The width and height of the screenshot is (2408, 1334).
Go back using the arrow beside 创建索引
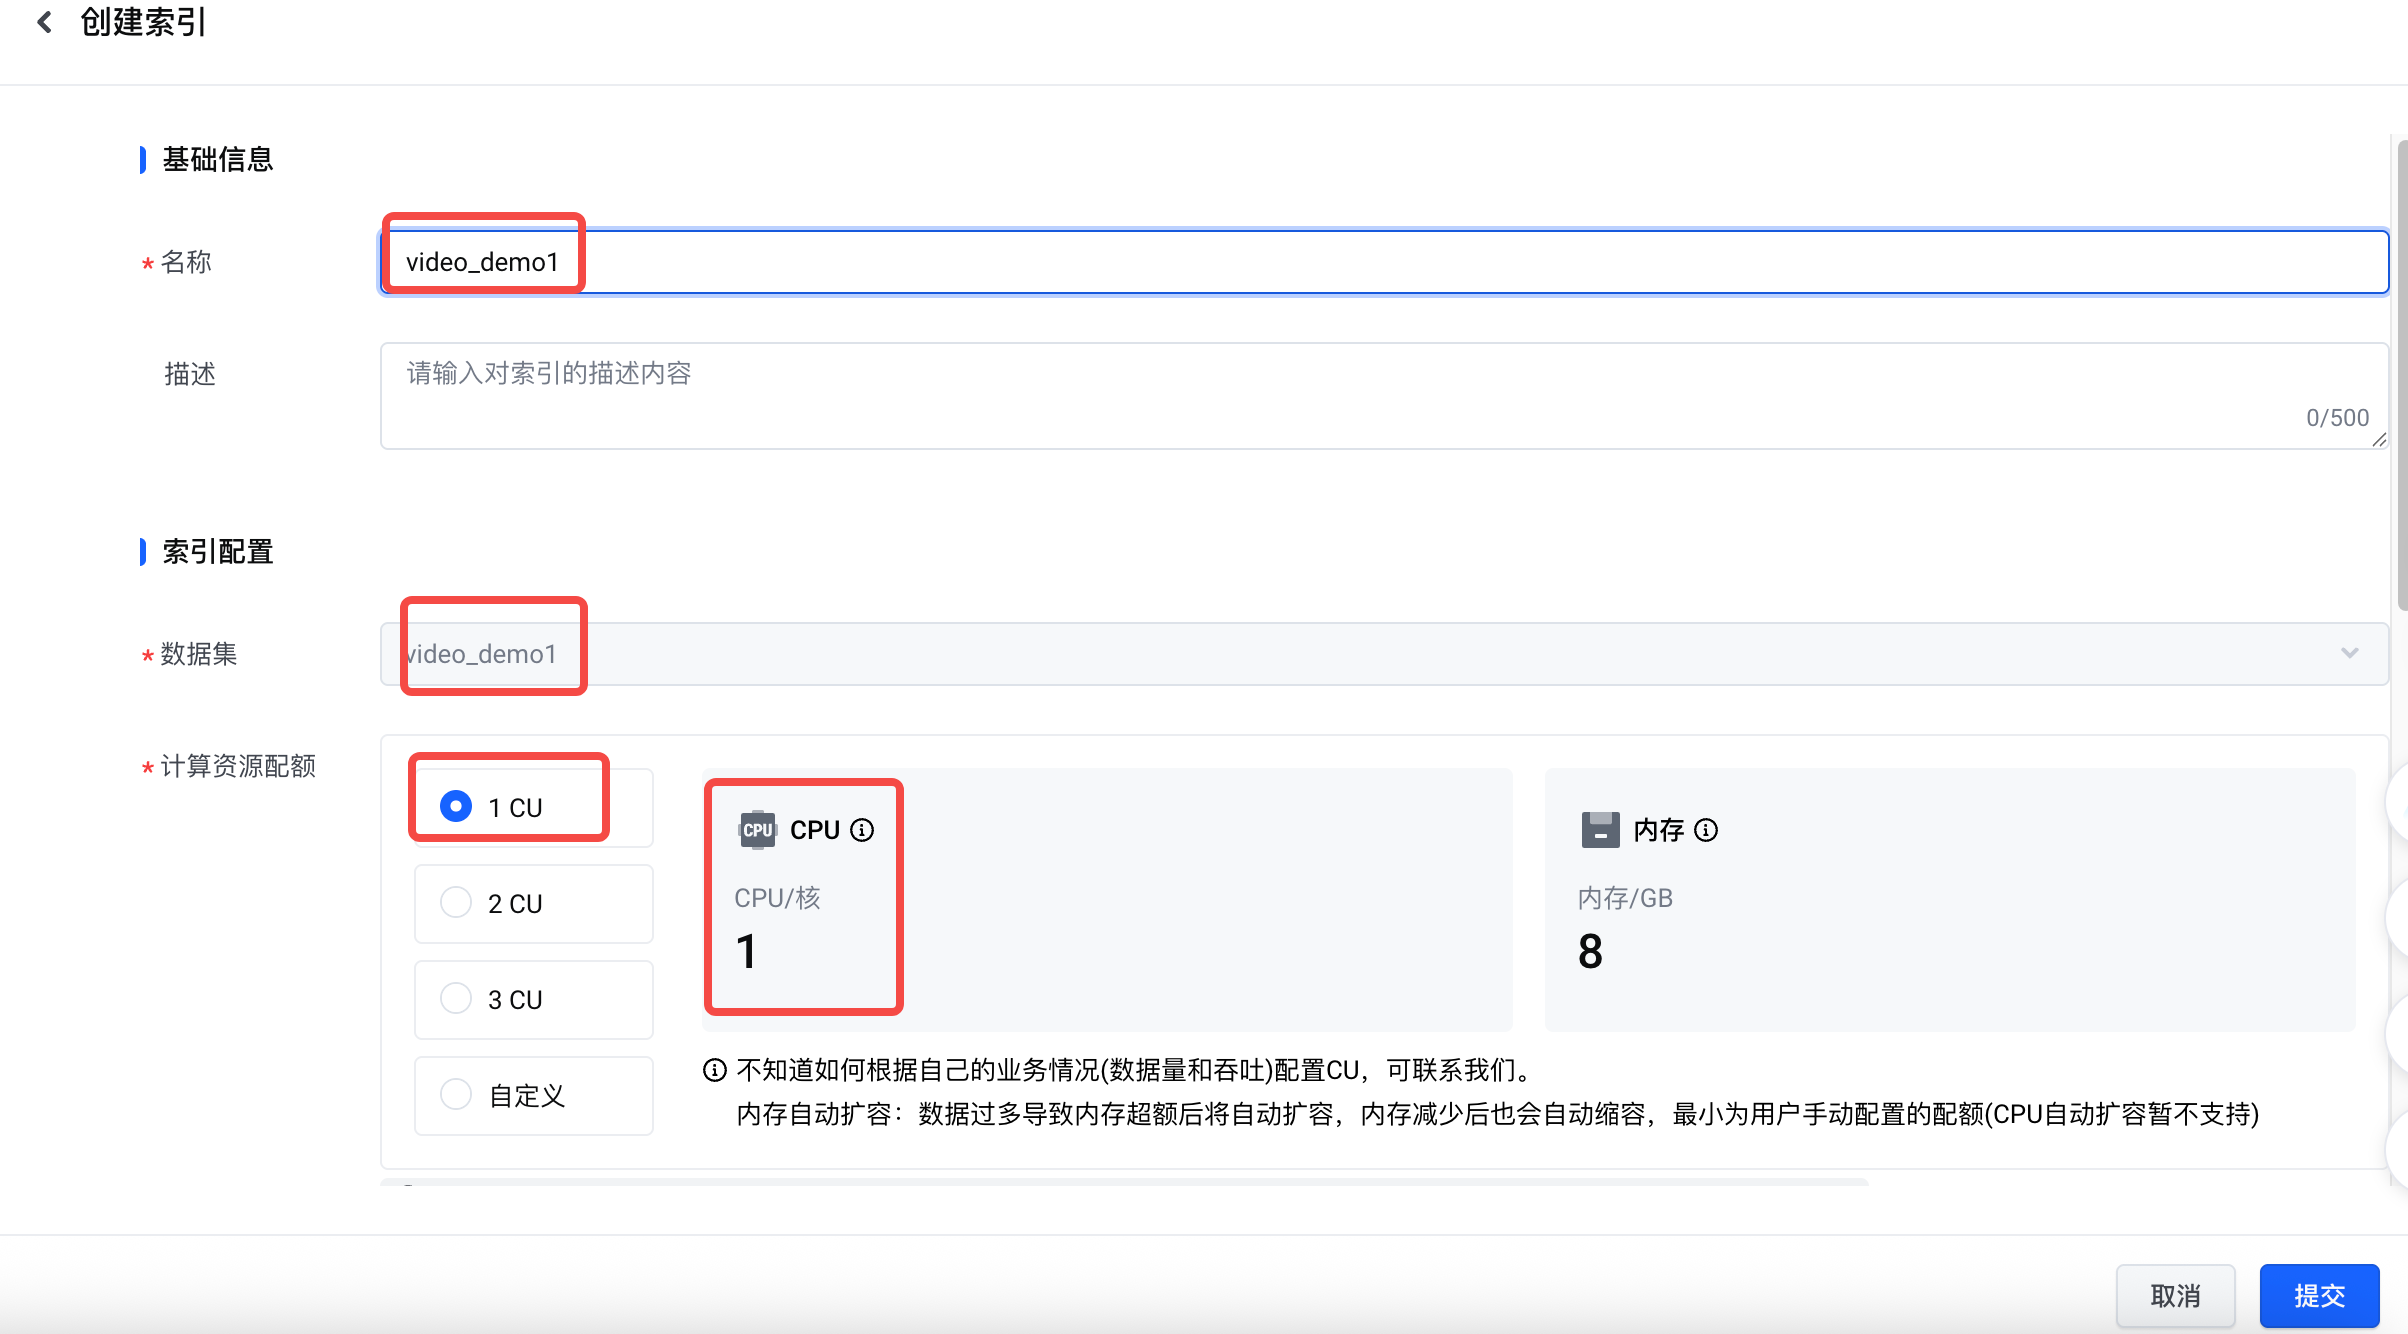(x=44, y=22)
